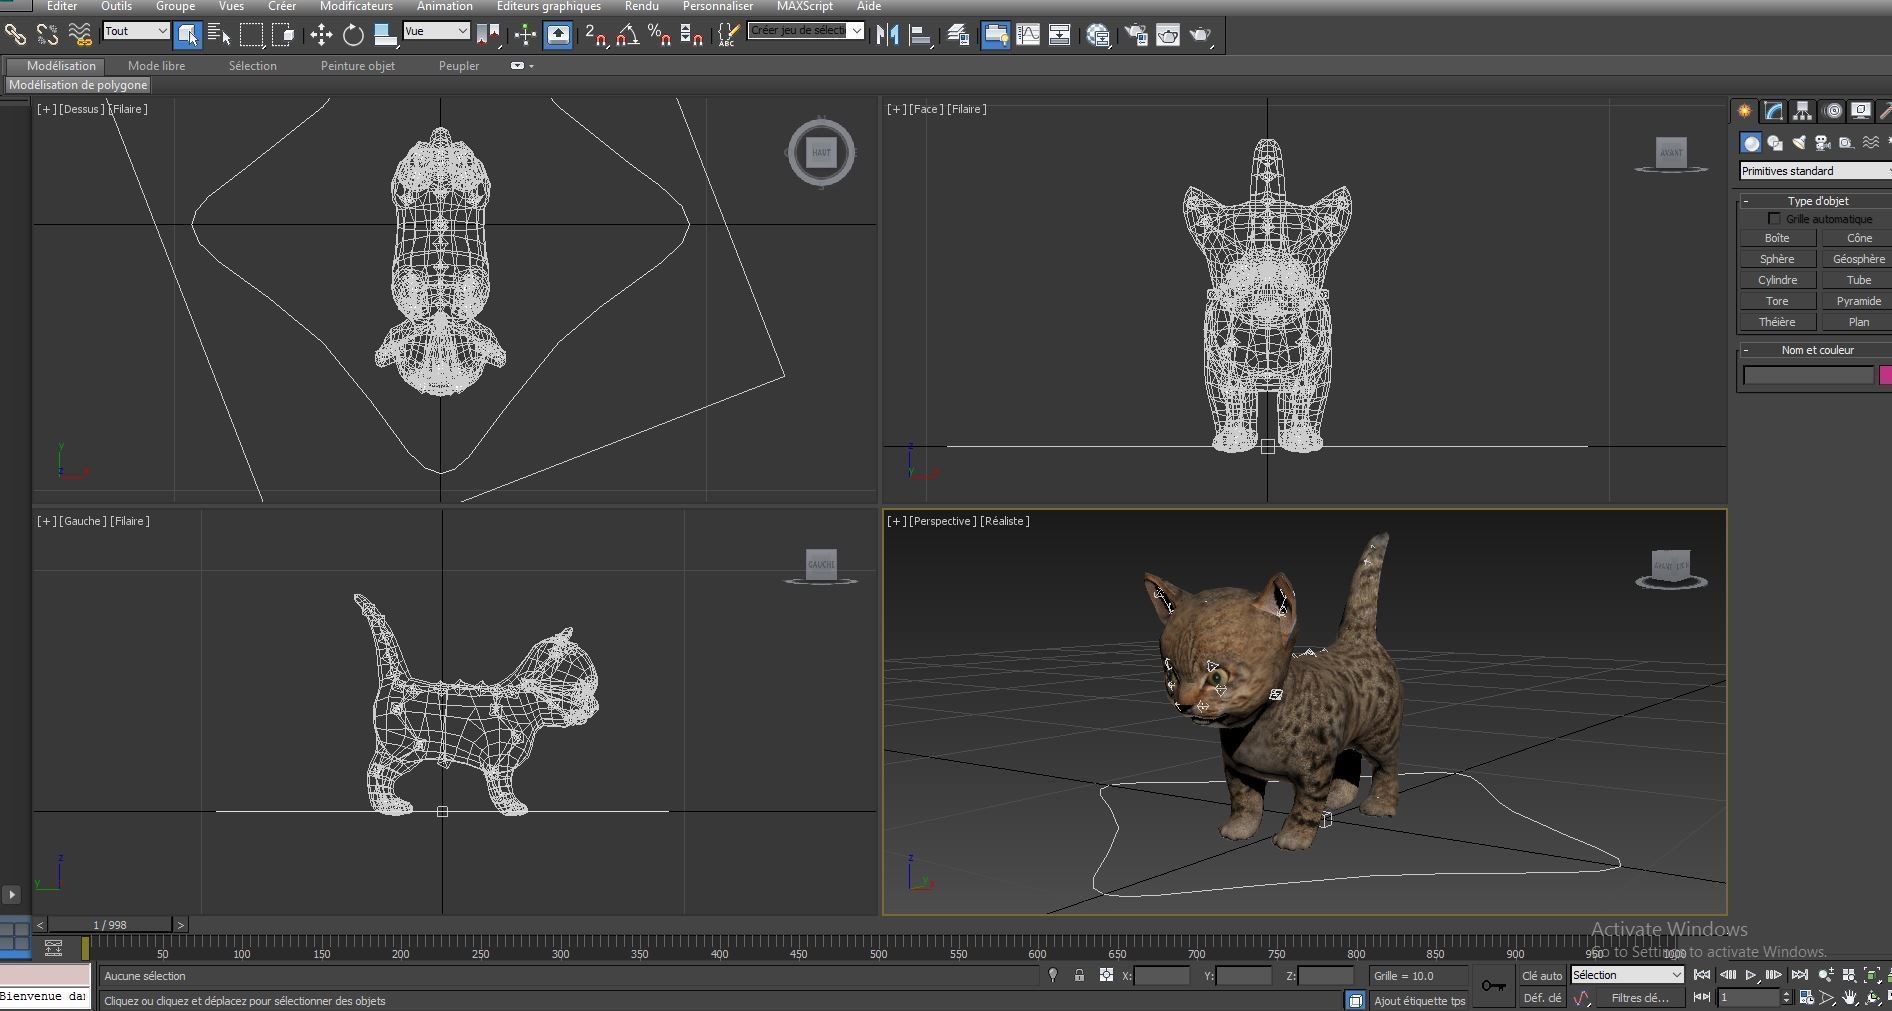Open the 'Sélection' key mode dropdown
1892x1011 pixels.
(1627, 975)
